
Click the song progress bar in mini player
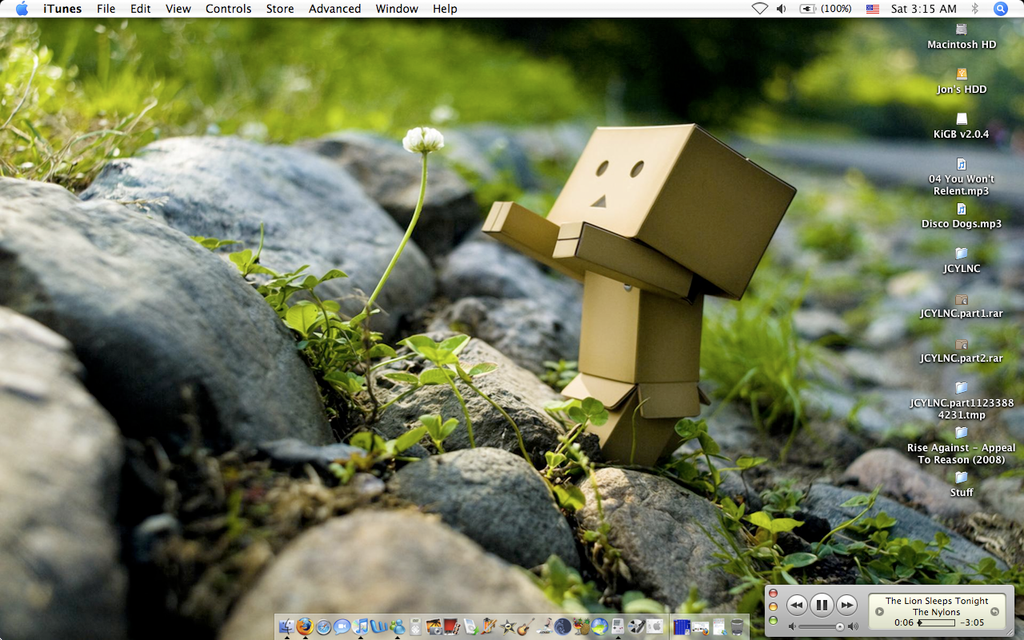(x=936, y=623)
